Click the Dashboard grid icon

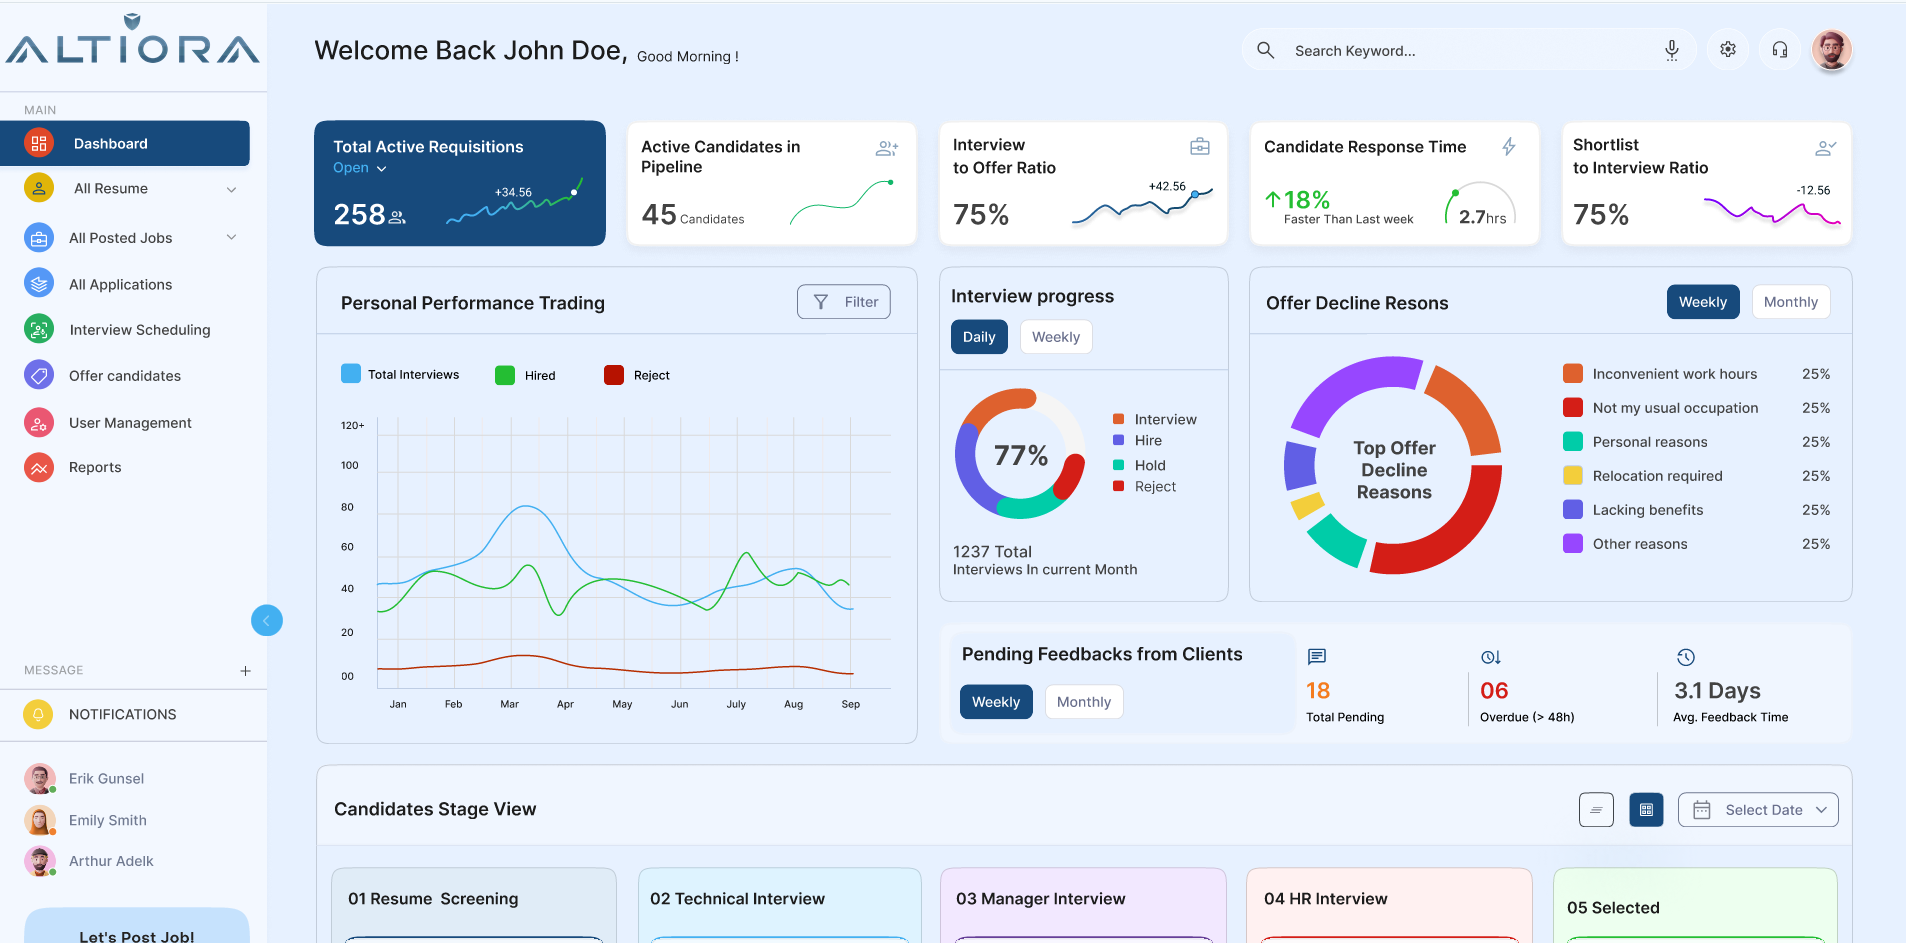(x=39, y=143)
